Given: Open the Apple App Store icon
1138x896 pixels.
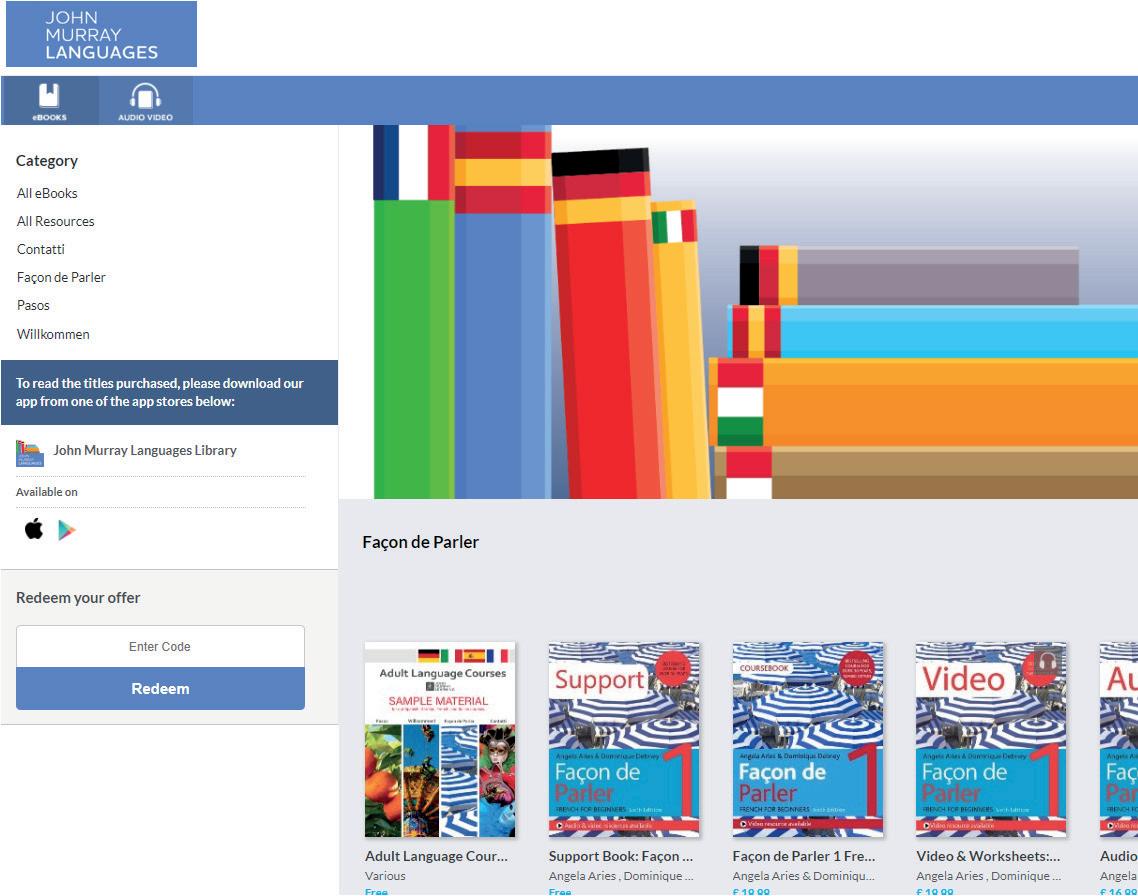Looking at the screenshot, I should click(x=34, y=529).
